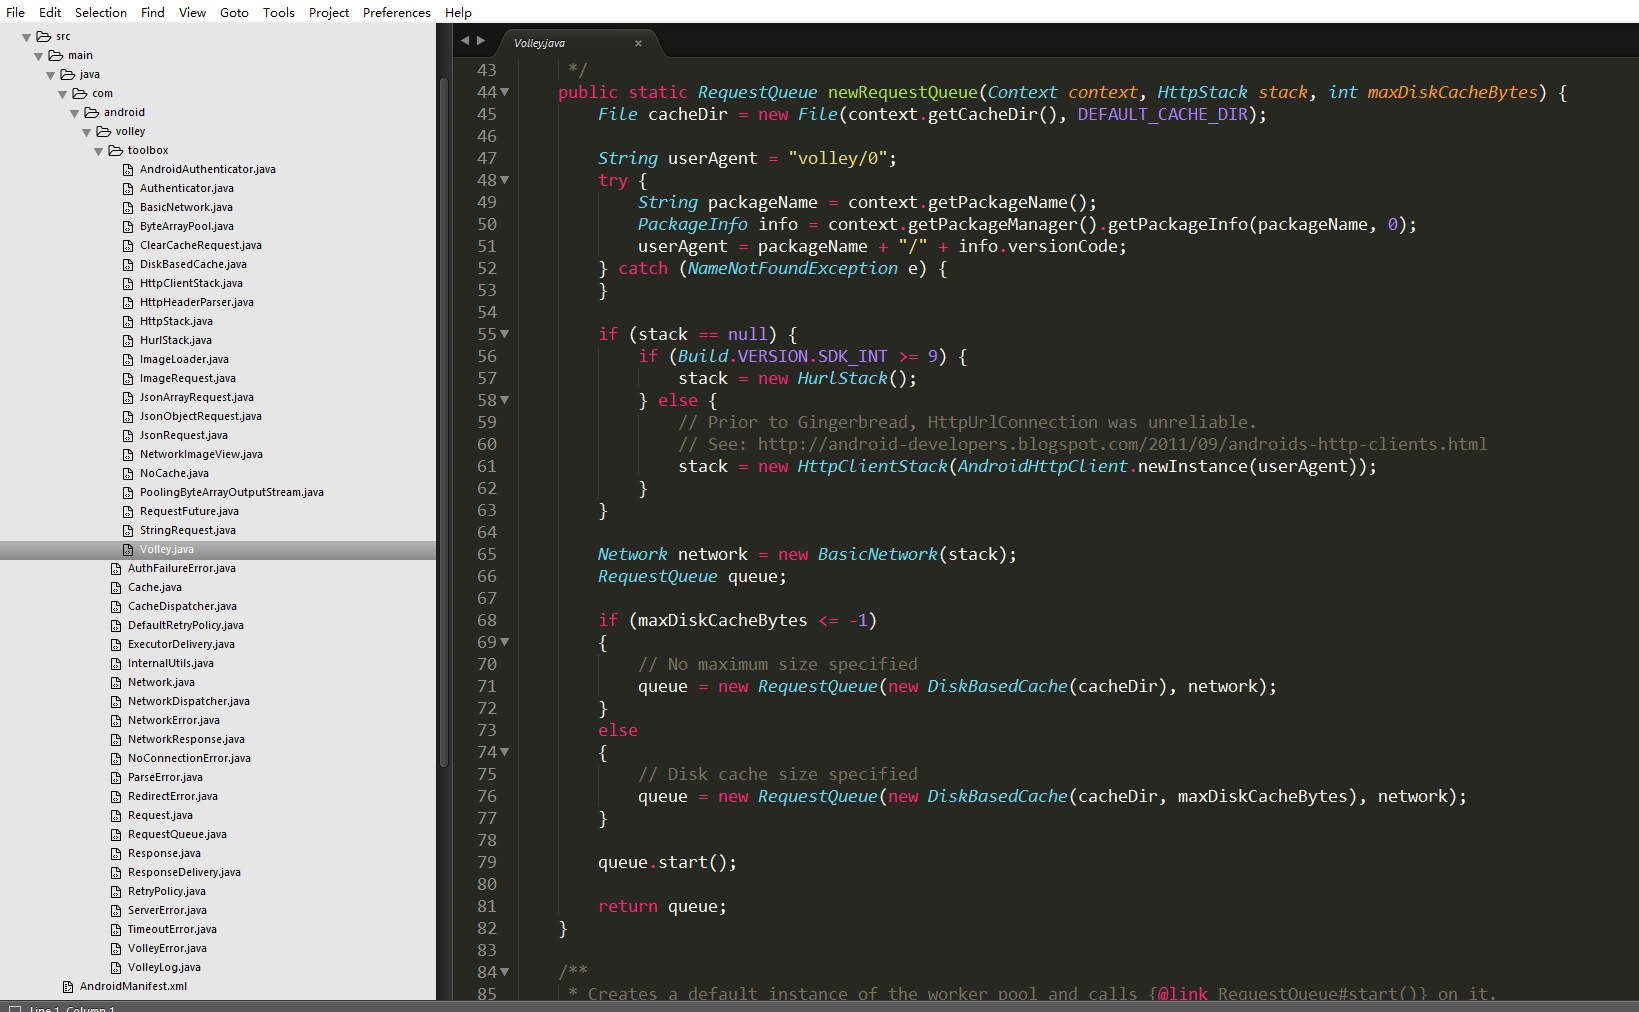Click the ImageLoader.java file icon

(128, 360)
